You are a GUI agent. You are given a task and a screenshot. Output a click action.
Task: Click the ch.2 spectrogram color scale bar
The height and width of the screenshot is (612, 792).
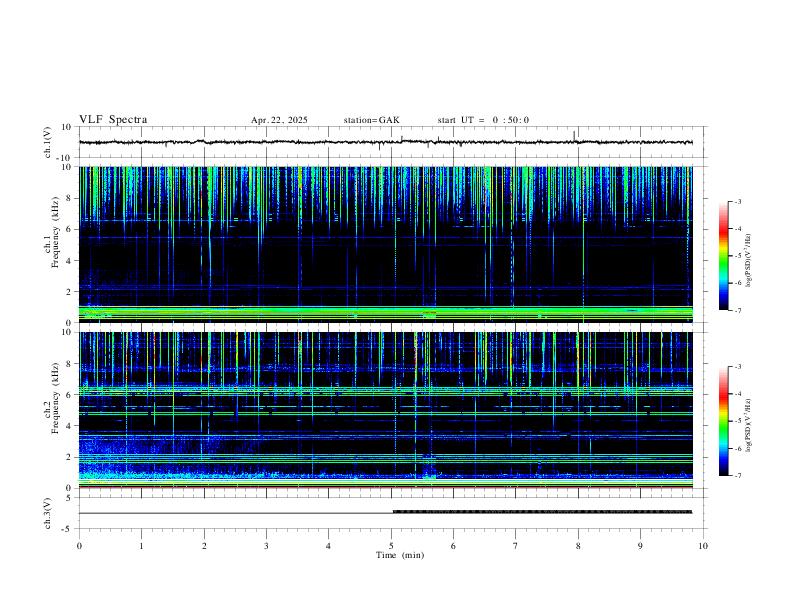[724, 421]
